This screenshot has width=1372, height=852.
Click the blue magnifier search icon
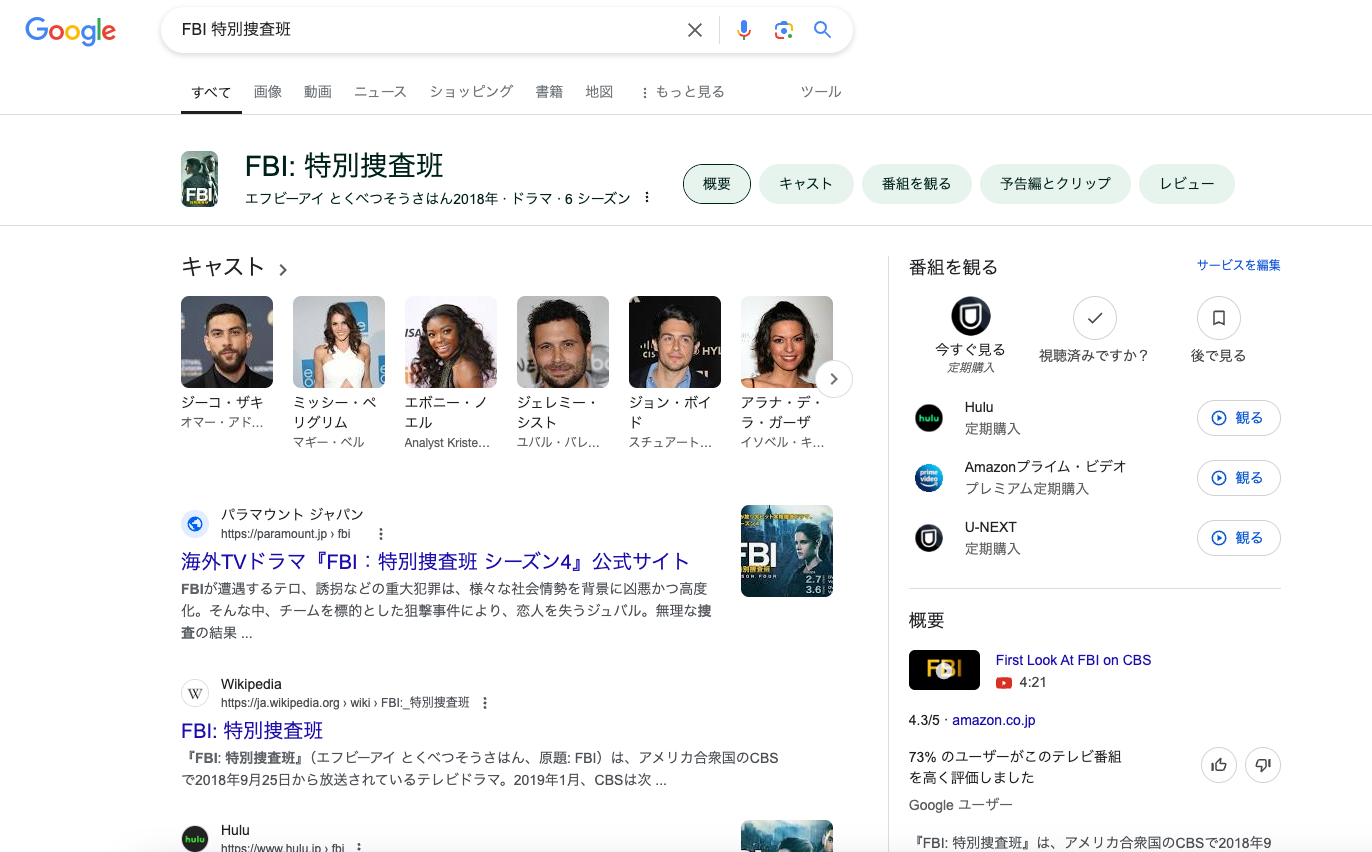[823, 30]
